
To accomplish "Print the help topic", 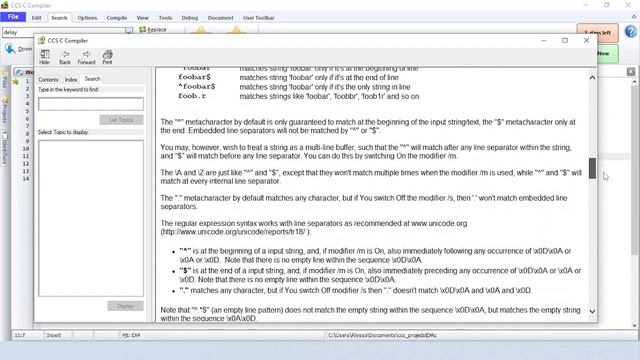I will coord(107,57).
